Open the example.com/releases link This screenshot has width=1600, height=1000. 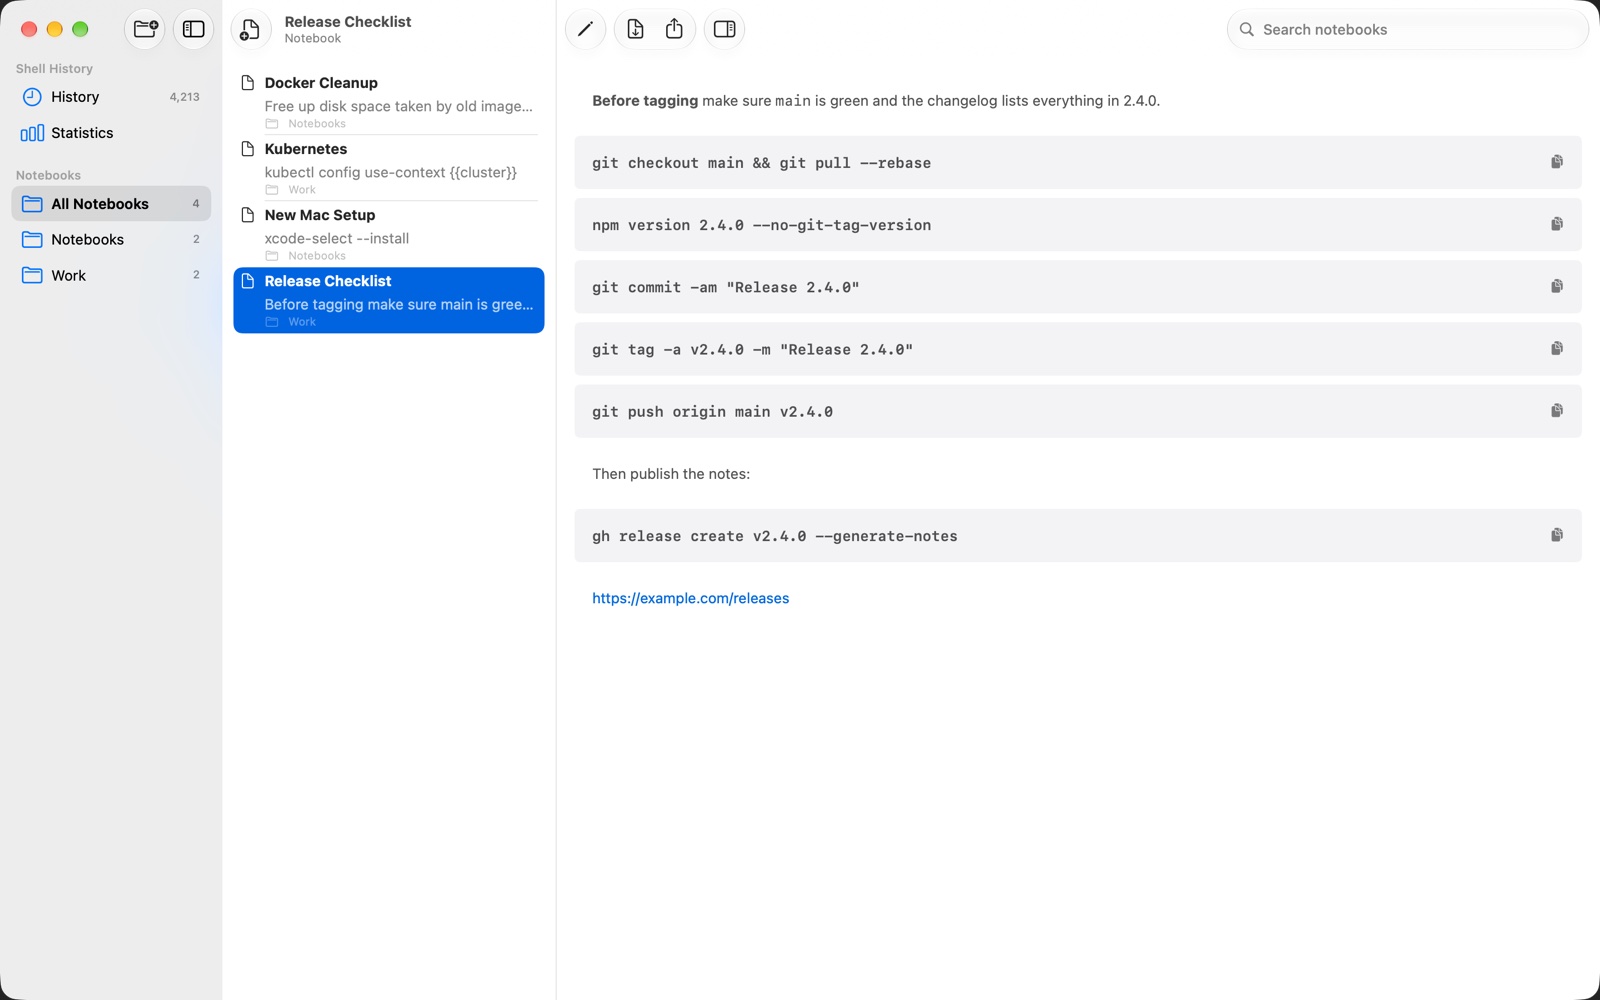point(690,598)
